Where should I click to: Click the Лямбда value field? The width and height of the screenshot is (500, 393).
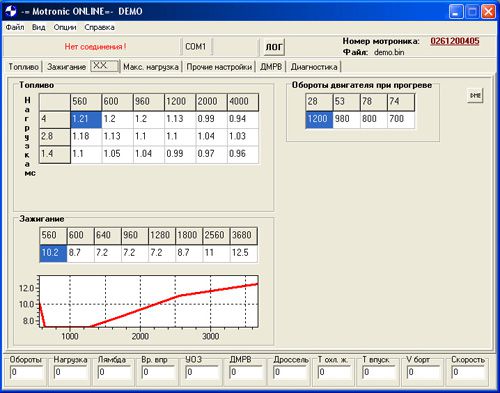point(114,373)
